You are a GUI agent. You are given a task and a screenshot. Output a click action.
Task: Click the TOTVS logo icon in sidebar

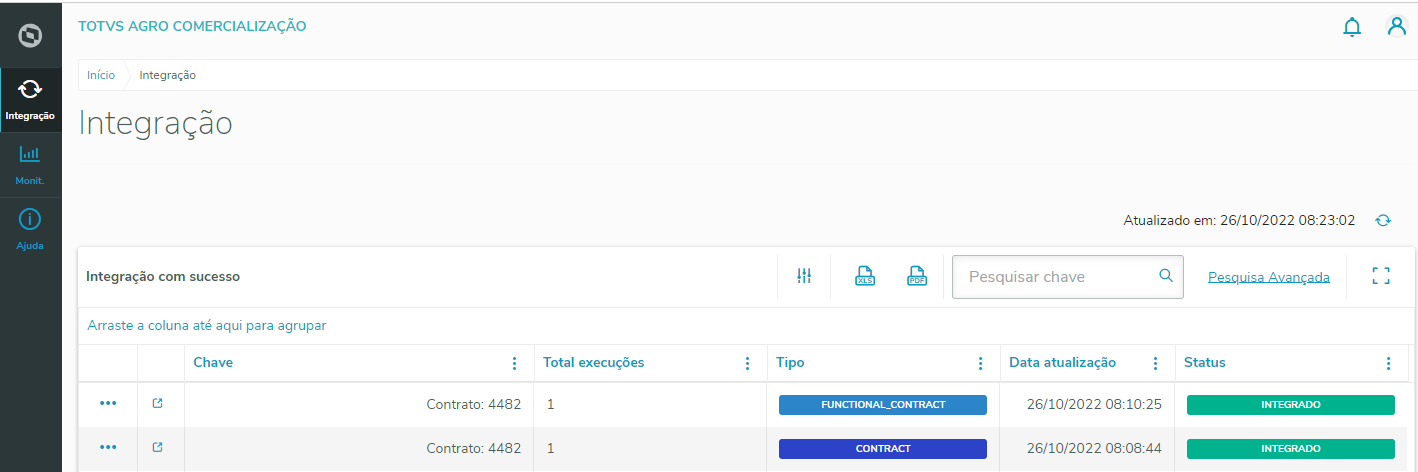point(30,37)
